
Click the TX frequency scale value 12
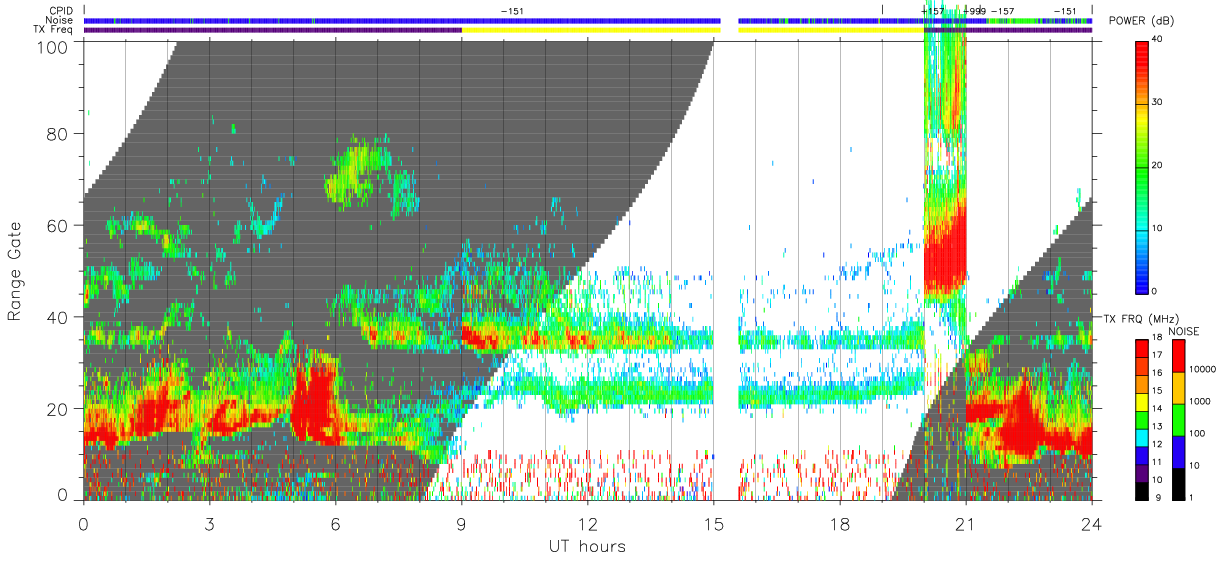tap(1157, 444)
